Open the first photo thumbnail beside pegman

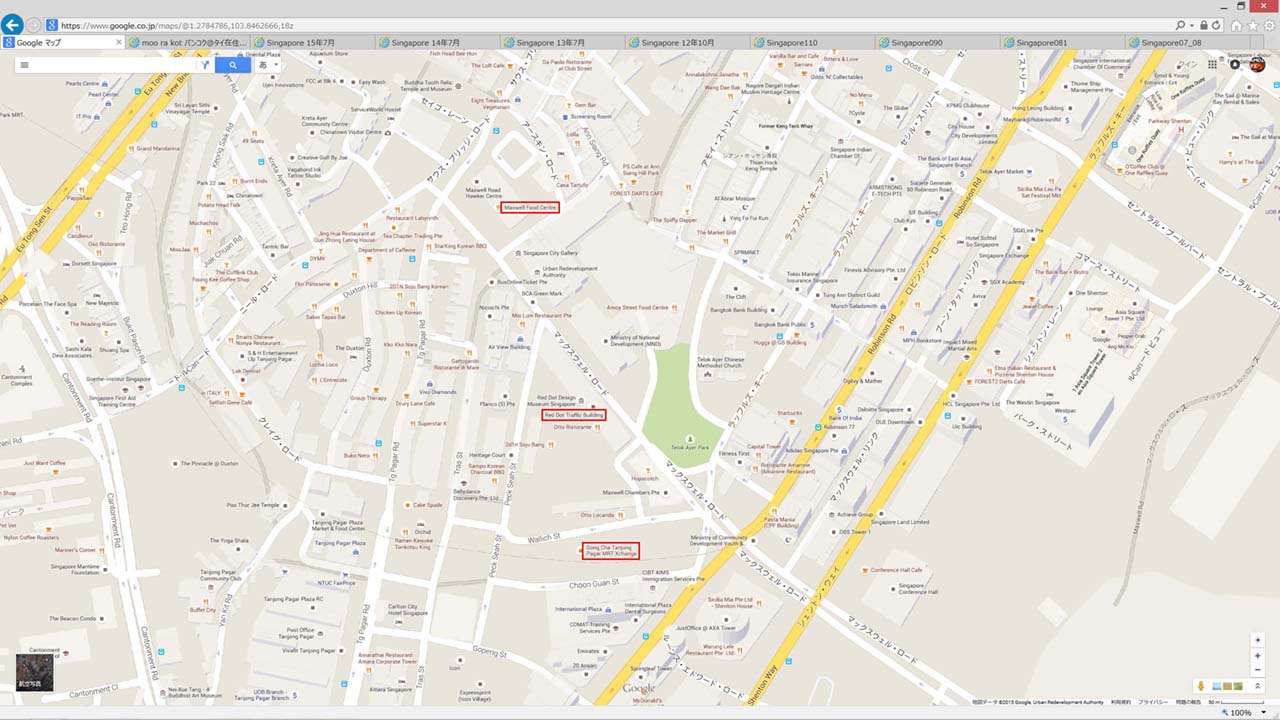[x=1218, y=686]
